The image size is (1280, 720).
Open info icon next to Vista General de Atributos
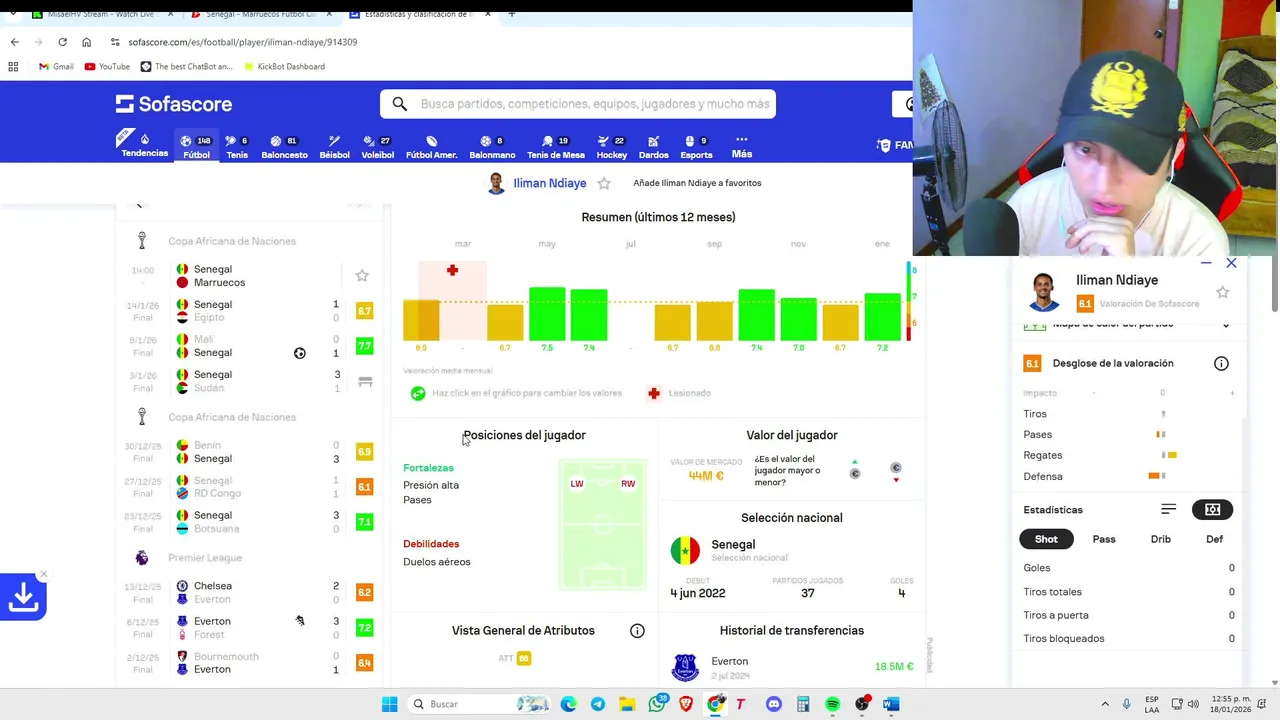[x=637, y=630]
